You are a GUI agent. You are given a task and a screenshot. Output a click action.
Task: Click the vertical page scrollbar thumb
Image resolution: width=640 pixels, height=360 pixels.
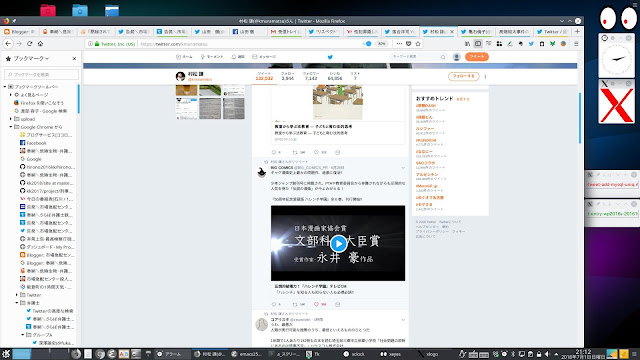[x=580, y=118]
